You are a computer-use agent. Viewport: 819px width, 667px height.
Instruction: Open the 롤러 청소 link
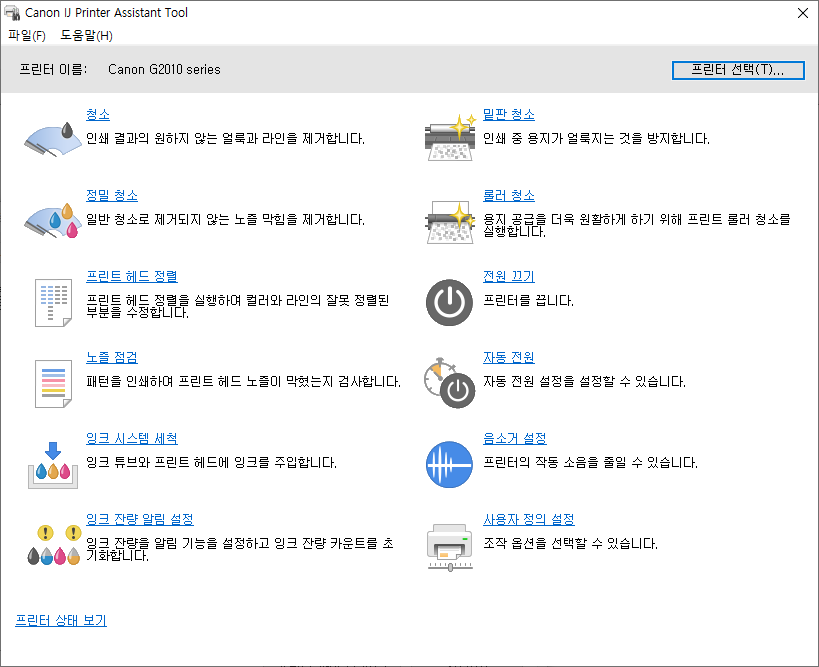[x=509, y=195]
